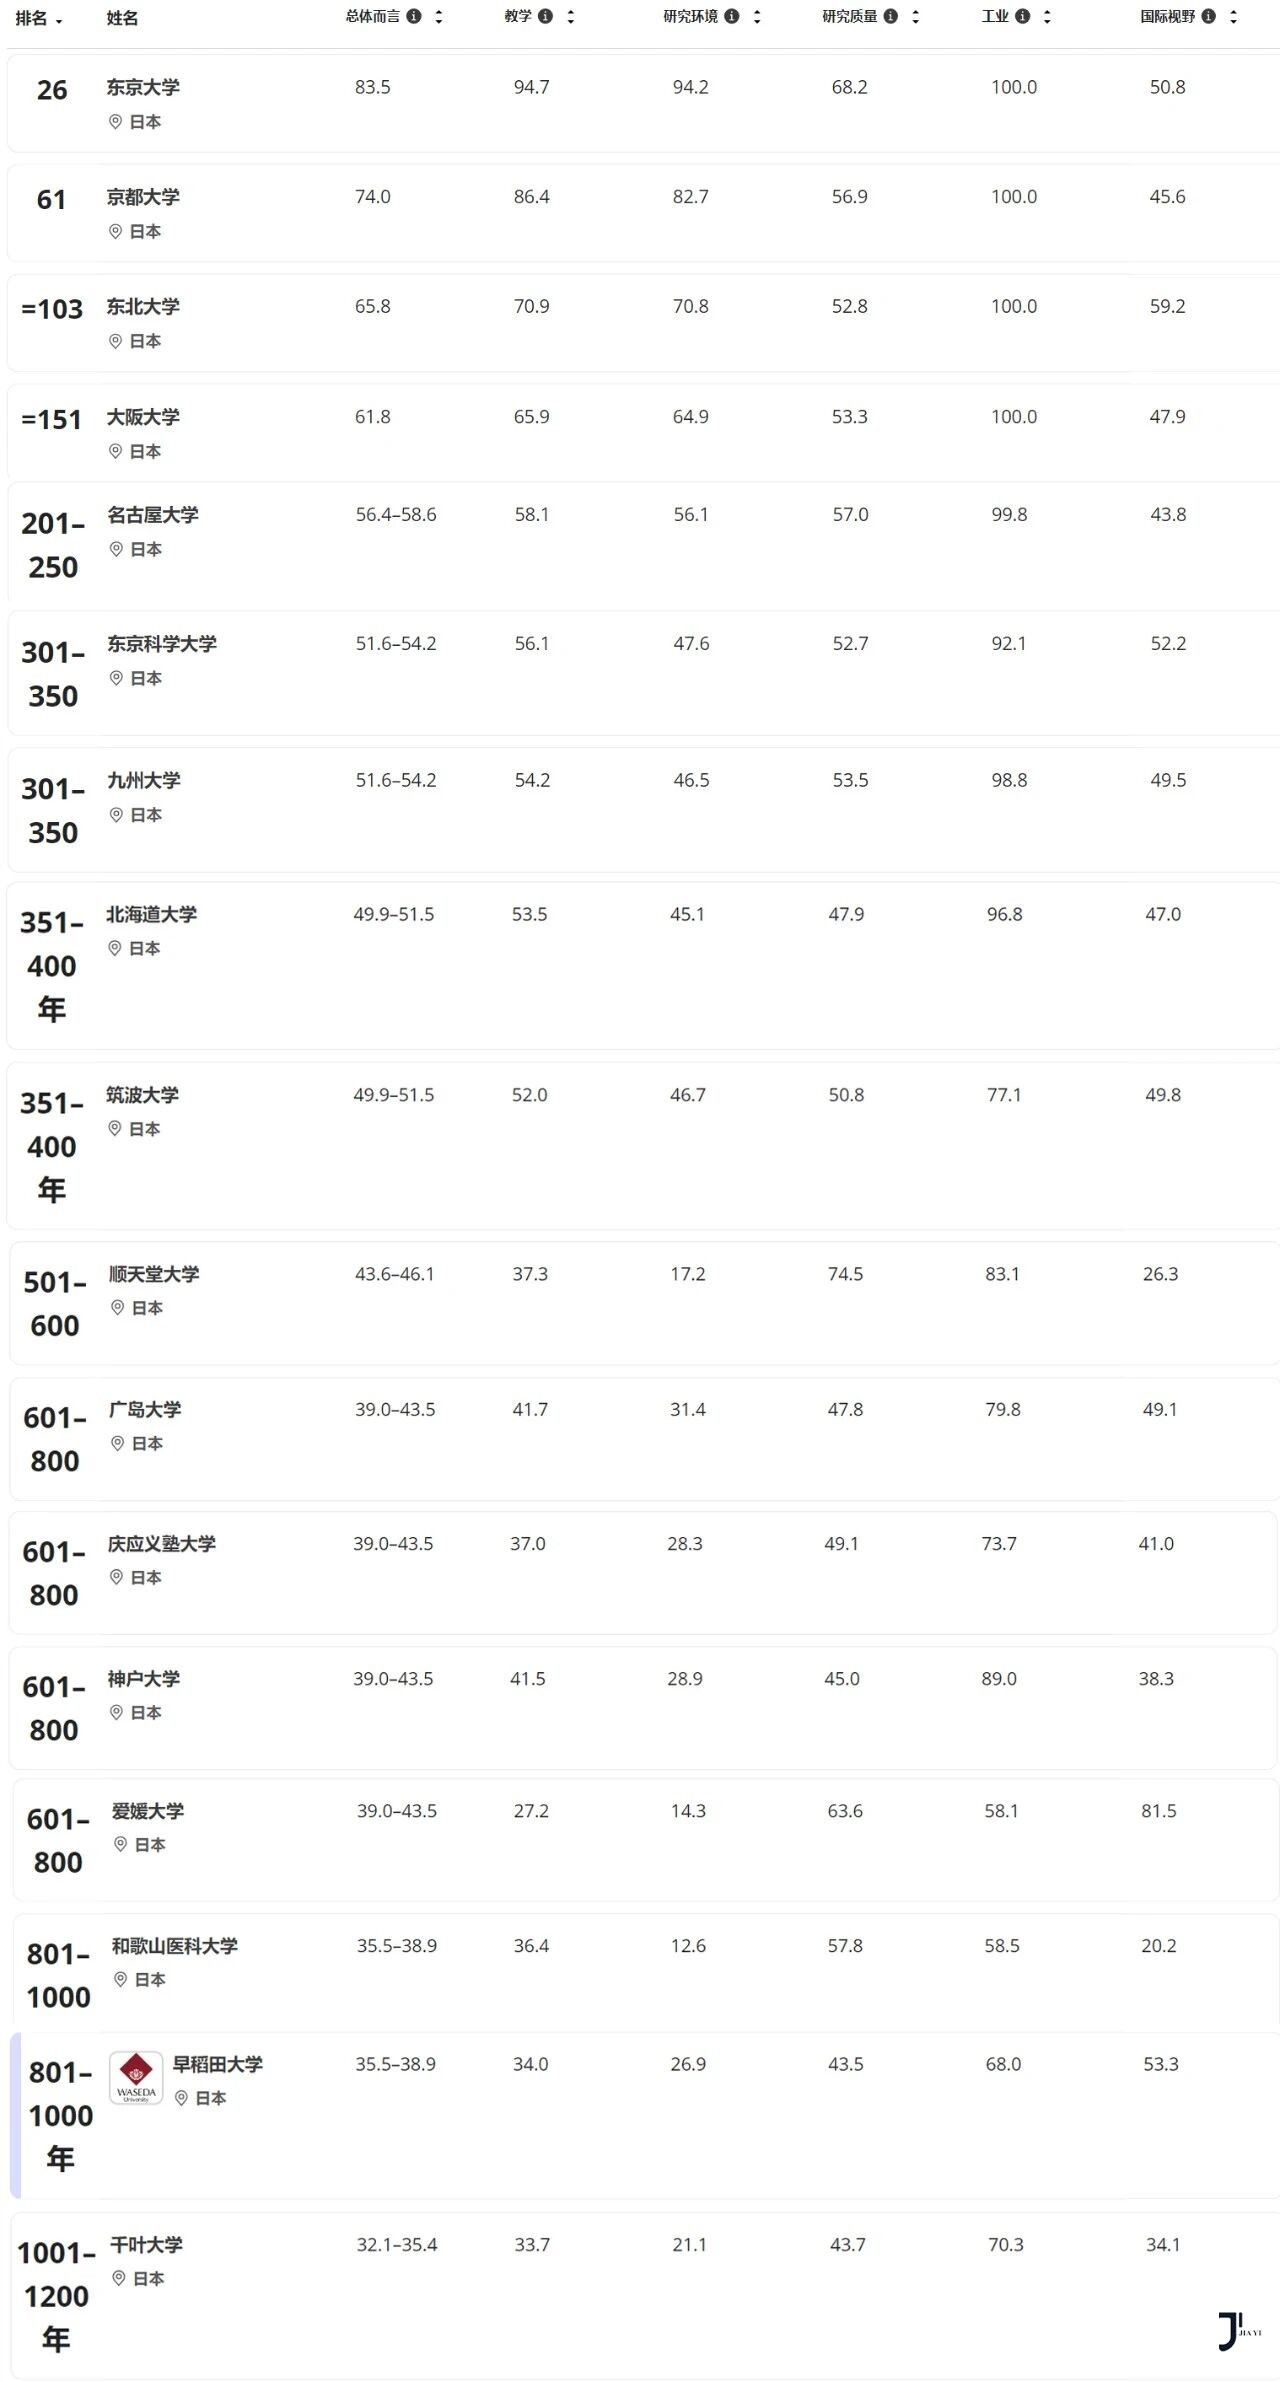Viewport: 1280px width, 2382px height.
Task: Click the JIAYI logo in bottom corner
Action: [1238, 2332]
